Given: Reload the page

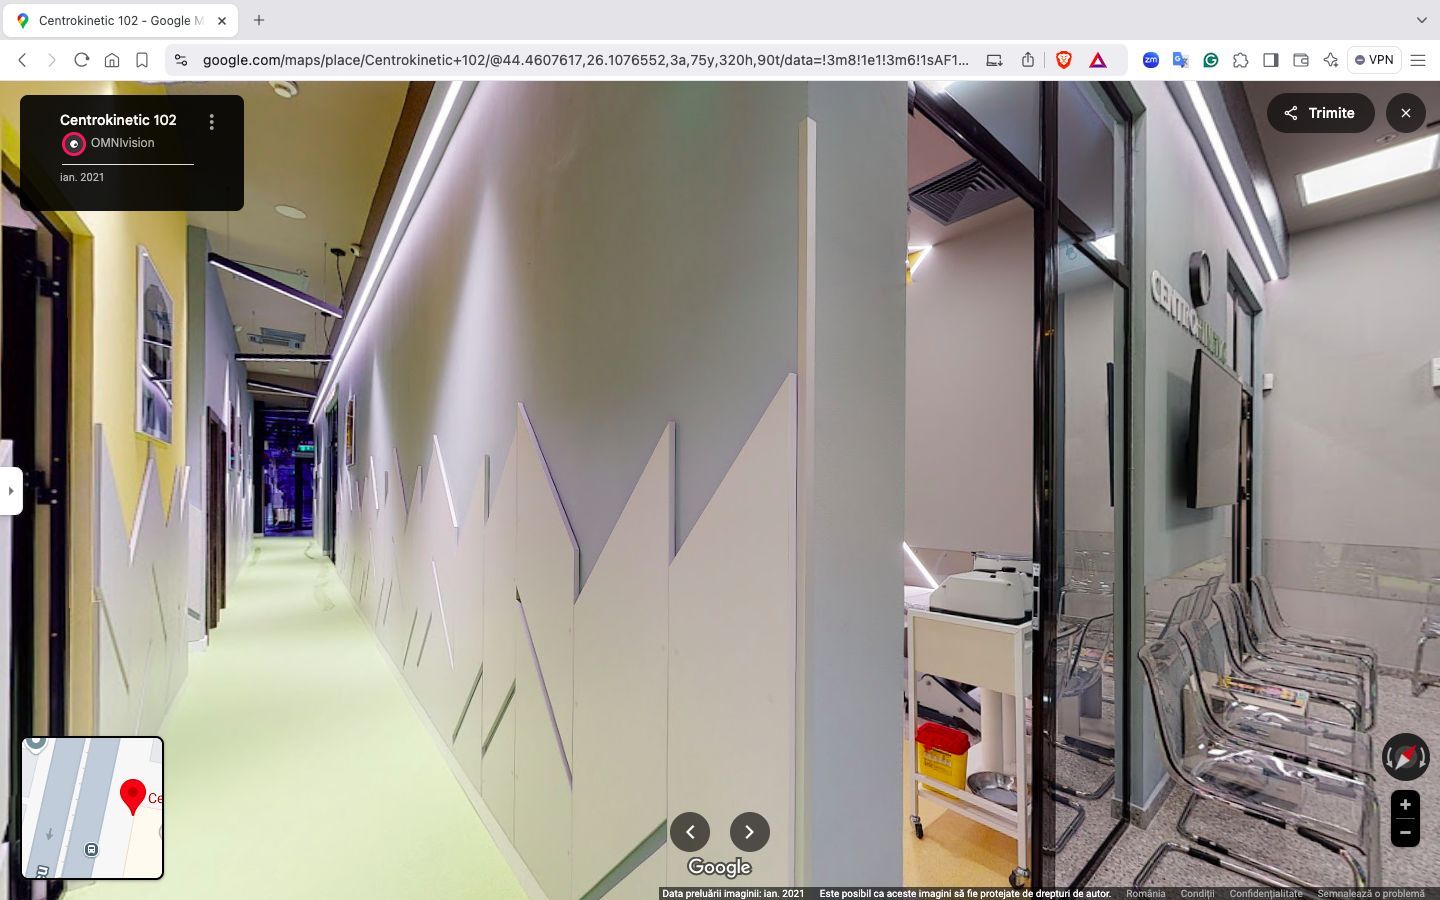Looking at the screenshot, I should (x=82, y=60).
